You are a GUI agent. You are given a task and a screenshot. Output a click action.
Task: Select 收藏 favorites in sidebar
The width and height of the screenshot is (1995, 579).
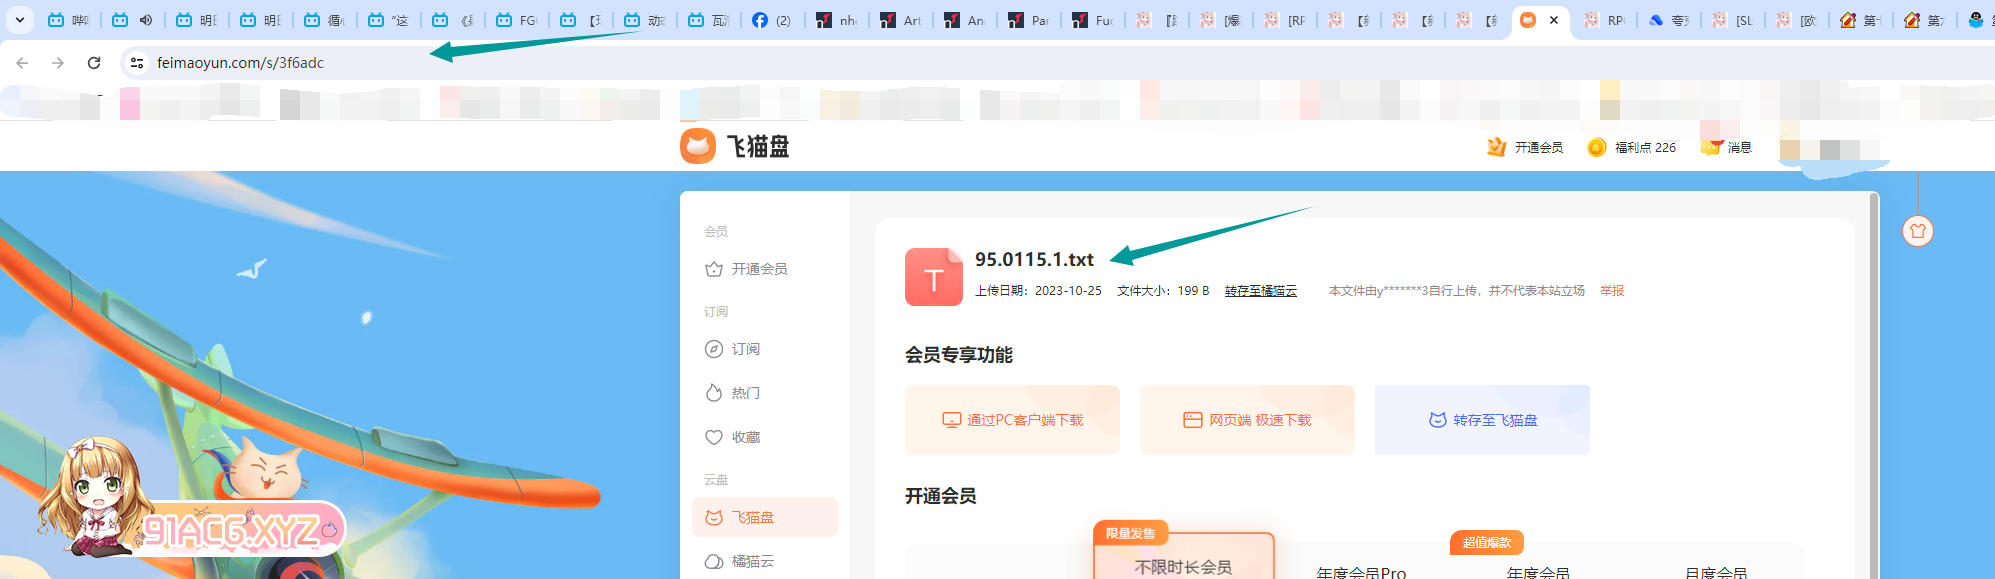[745, 437]
